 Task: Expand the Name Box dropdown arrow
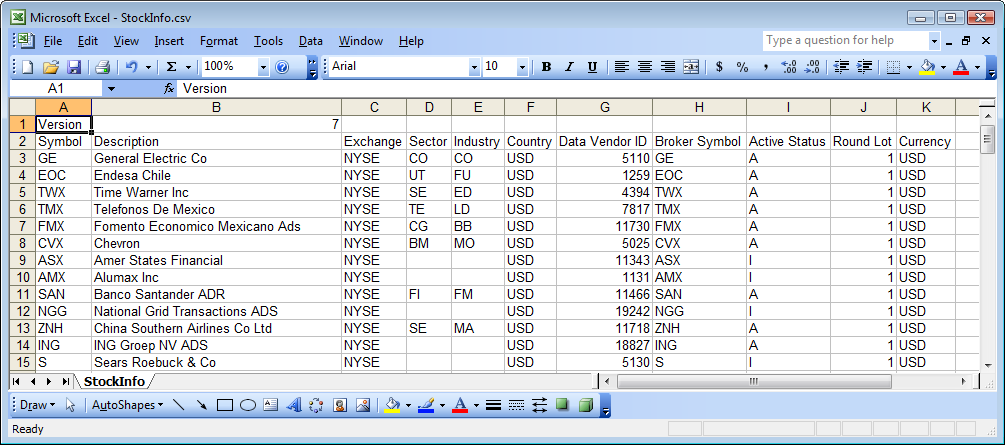point(112,88)
